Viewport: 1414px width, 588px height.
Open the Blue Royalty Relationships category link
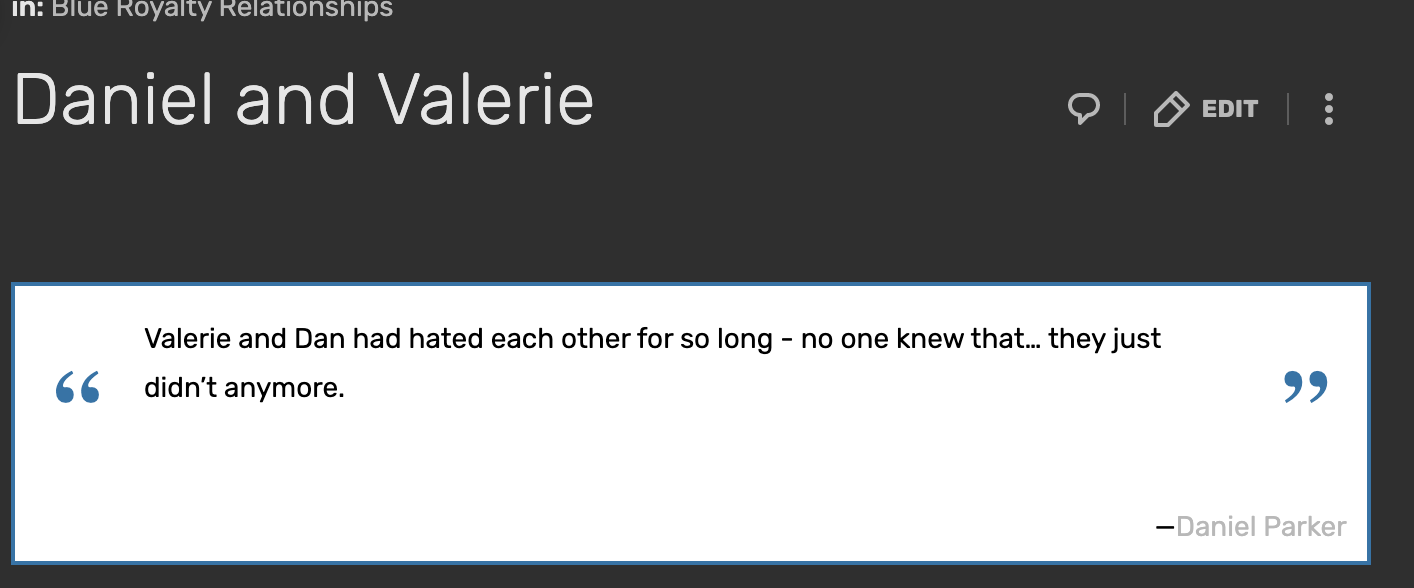pyautogui.click(x=222, y=10)
